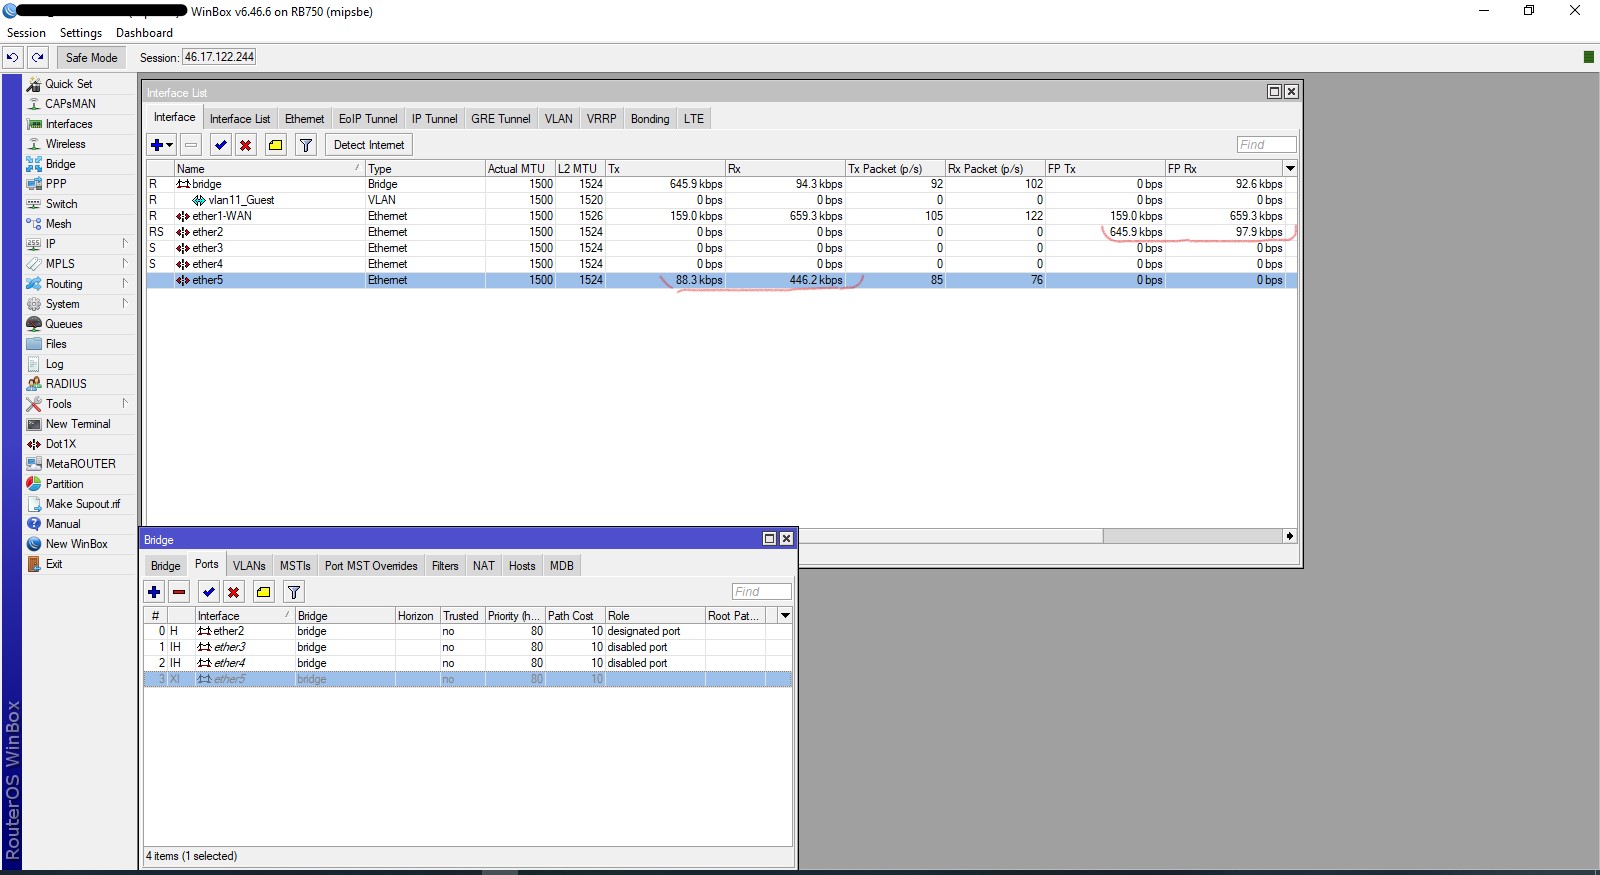Image resolution: width=1600 pixels, height=875 pixels.
Task: Open CAPsMAN in the sidebar
Action: click(70, 104)
